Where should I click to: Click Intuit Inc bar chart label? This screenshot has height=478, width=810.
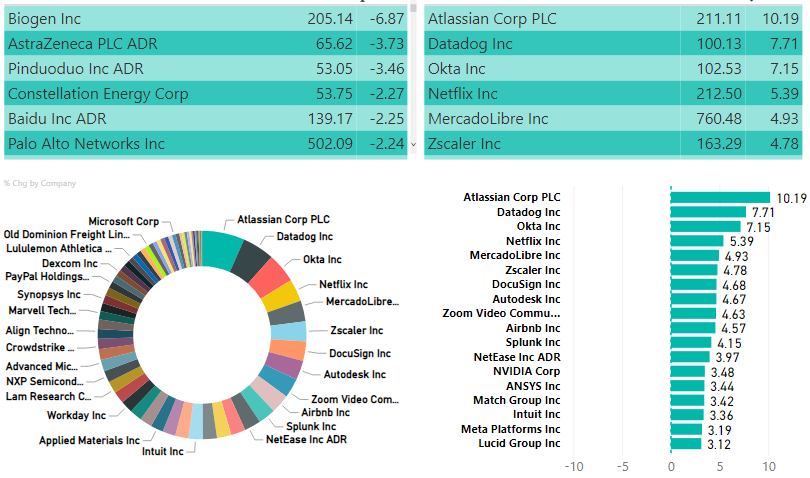click(x=536, y=414)
